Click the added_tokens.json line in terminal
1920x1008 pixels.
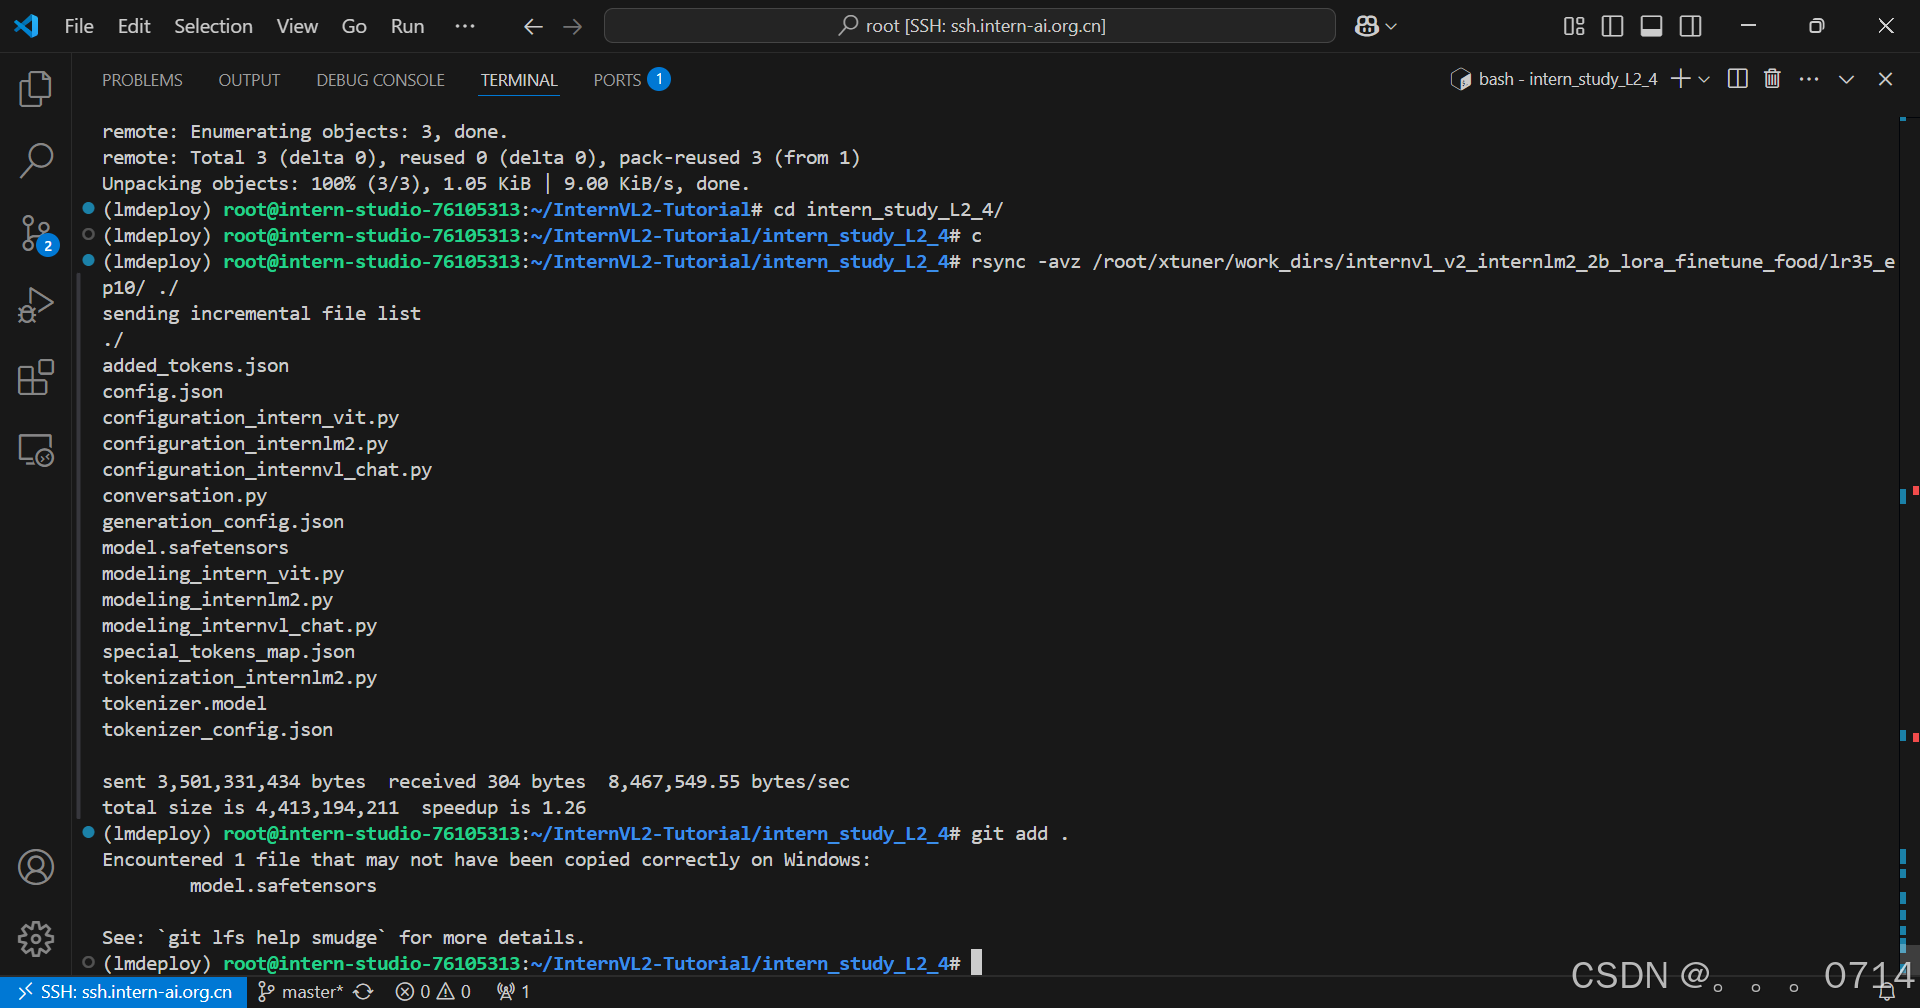click(195, 366)
